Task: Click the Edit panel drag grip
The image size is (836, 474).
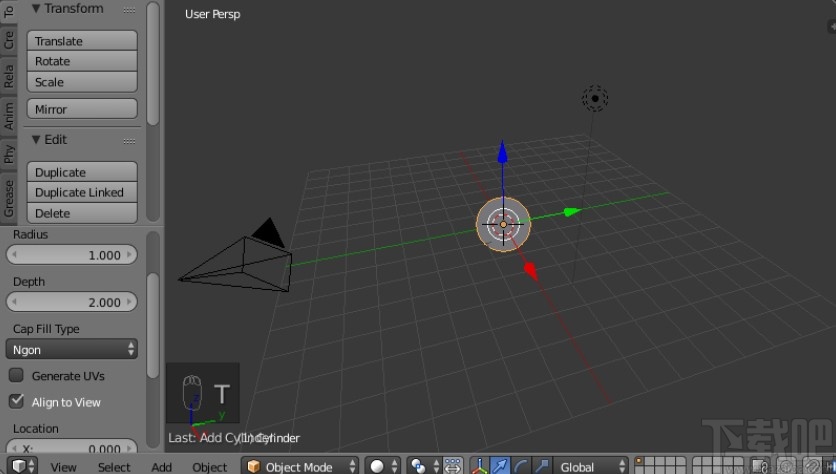Action: click(129, 141)
